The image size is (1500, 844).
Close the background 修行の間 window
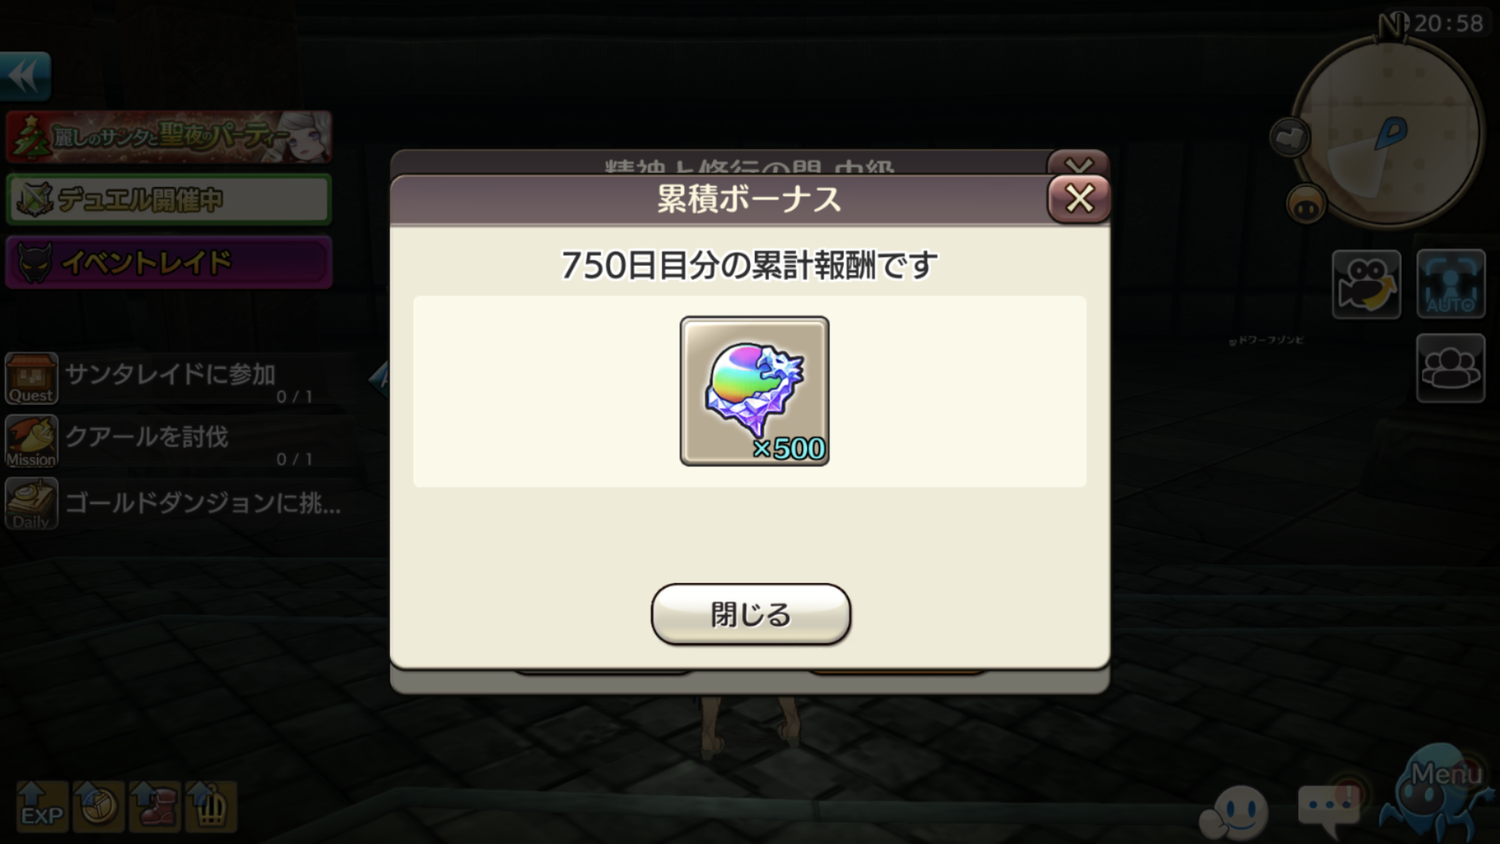pos(1079,163)
